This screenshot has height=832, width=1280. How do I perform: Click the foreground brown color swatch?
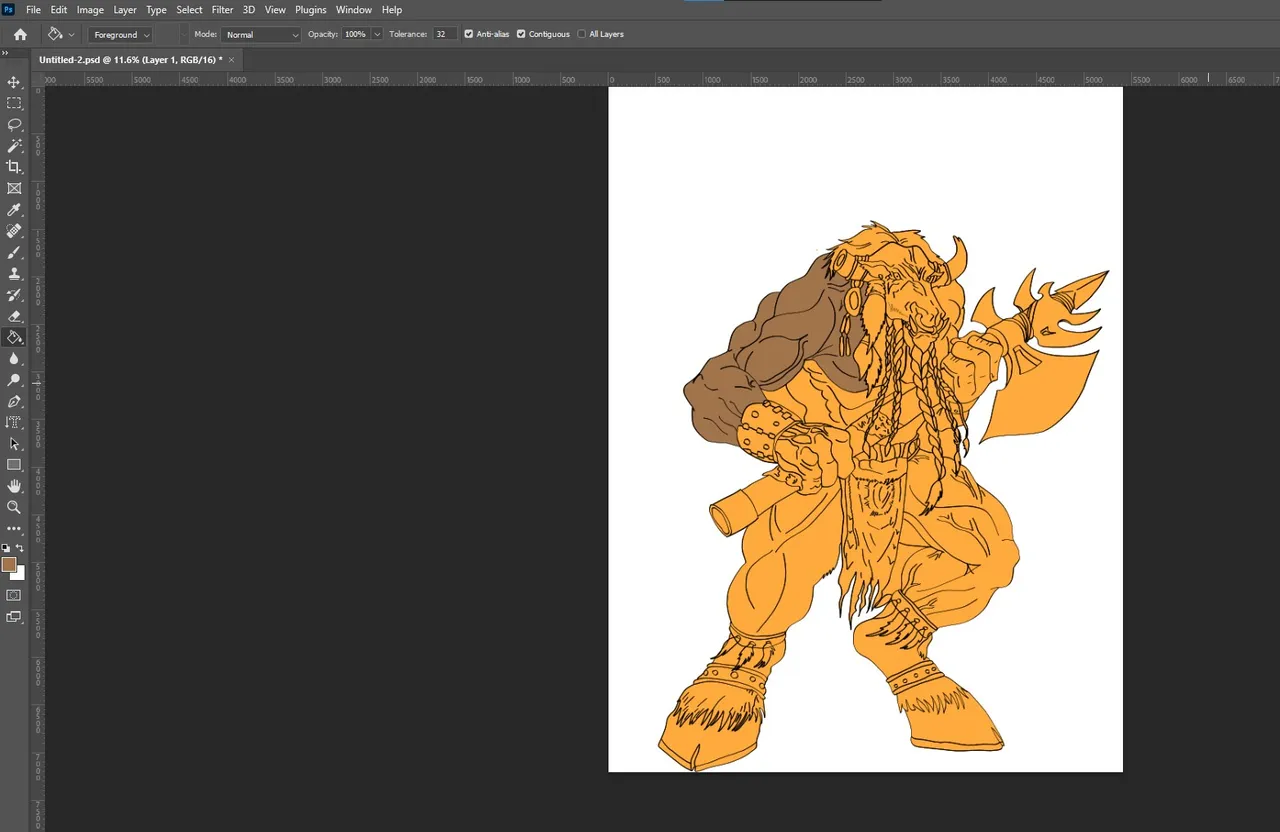[x=9, y=564]
